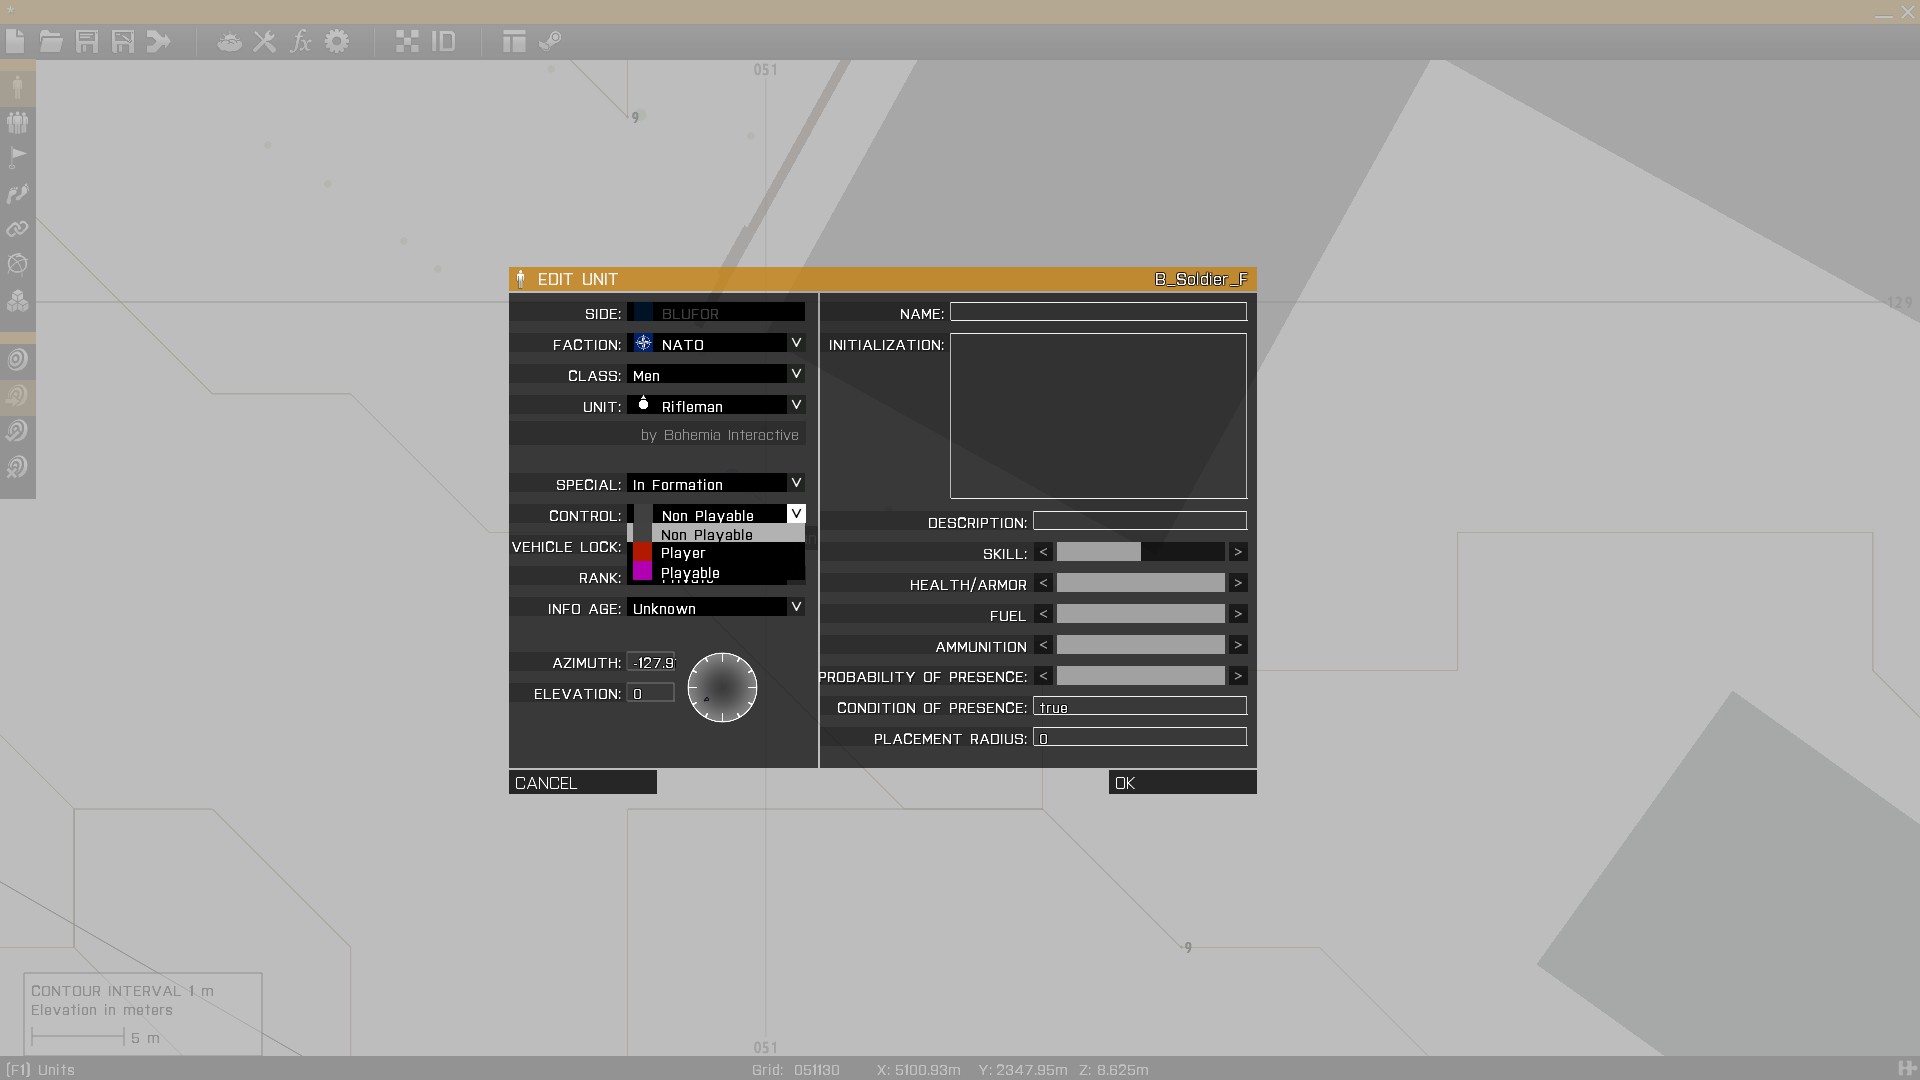Expand the Faction NATO dropdown
1920x1080 pixels.
pyautogui.click(x=796, y=343)
